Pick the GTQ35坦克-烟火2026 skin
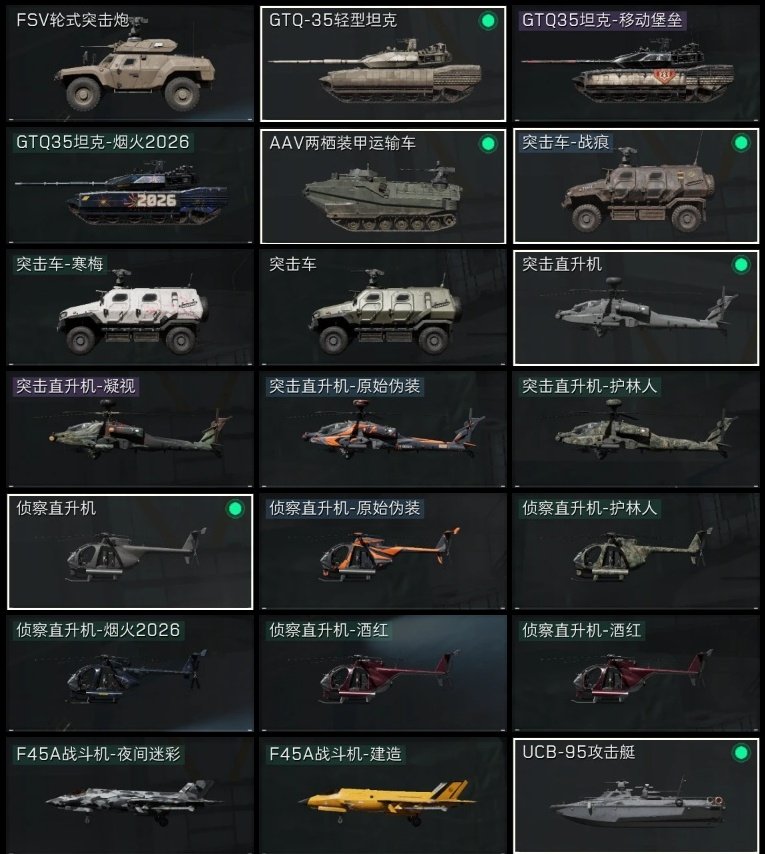The width and height of the screenshot is (765, 854). 130,185
